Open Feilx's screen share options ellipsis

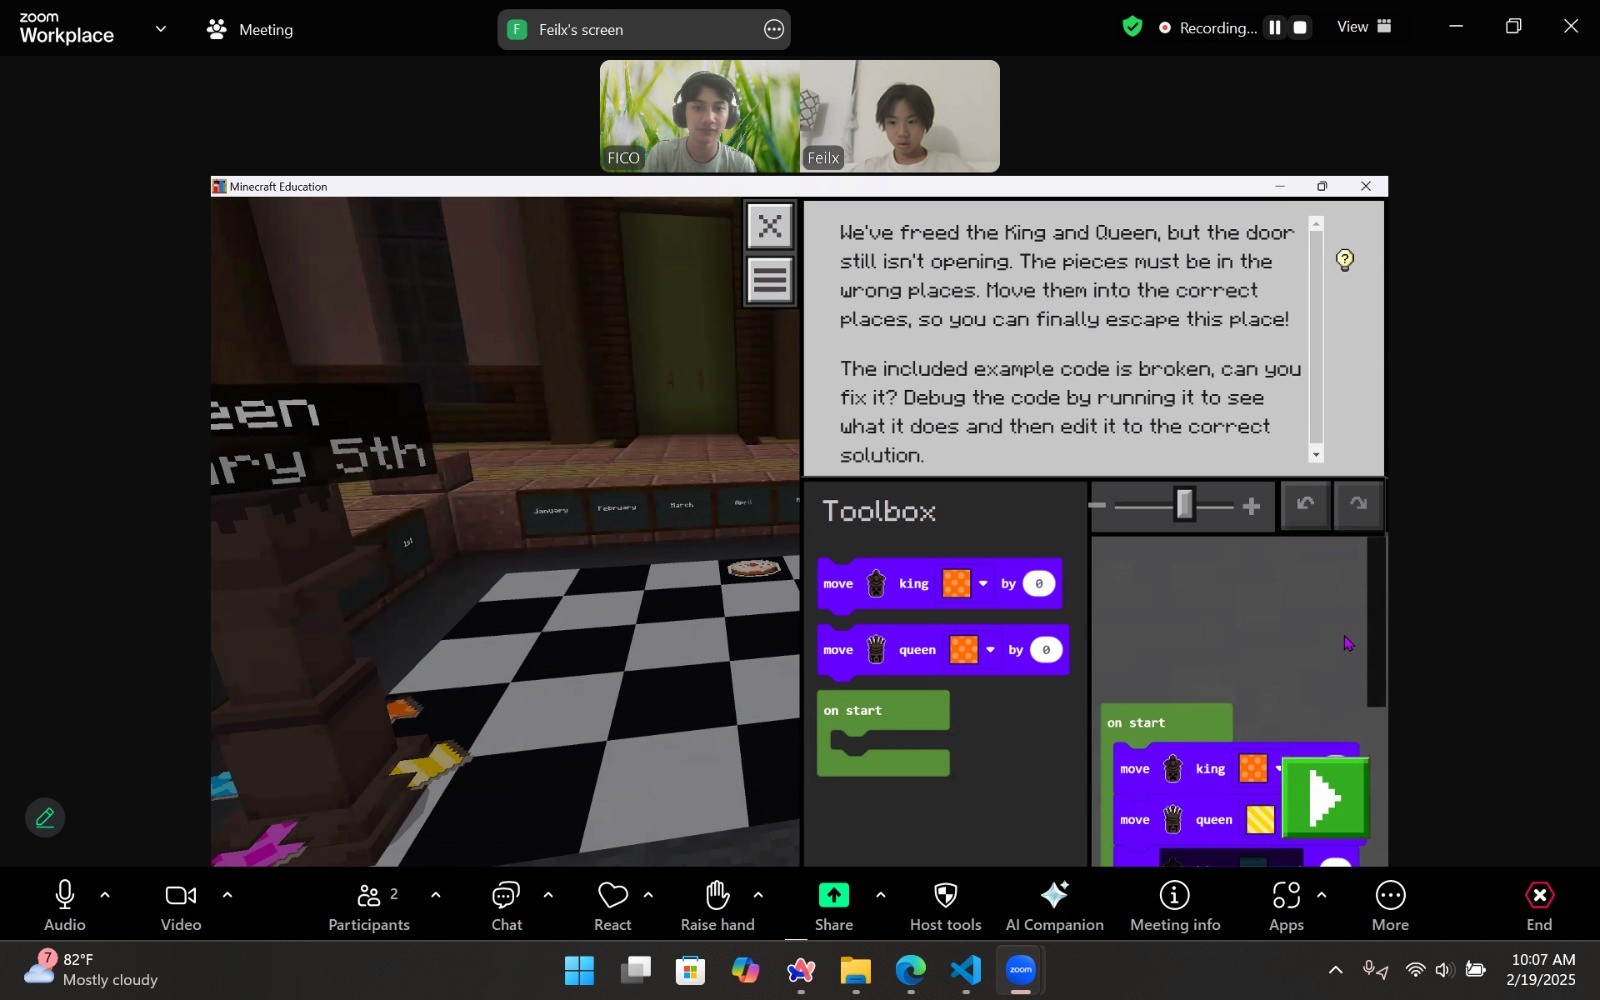[774, 30]
